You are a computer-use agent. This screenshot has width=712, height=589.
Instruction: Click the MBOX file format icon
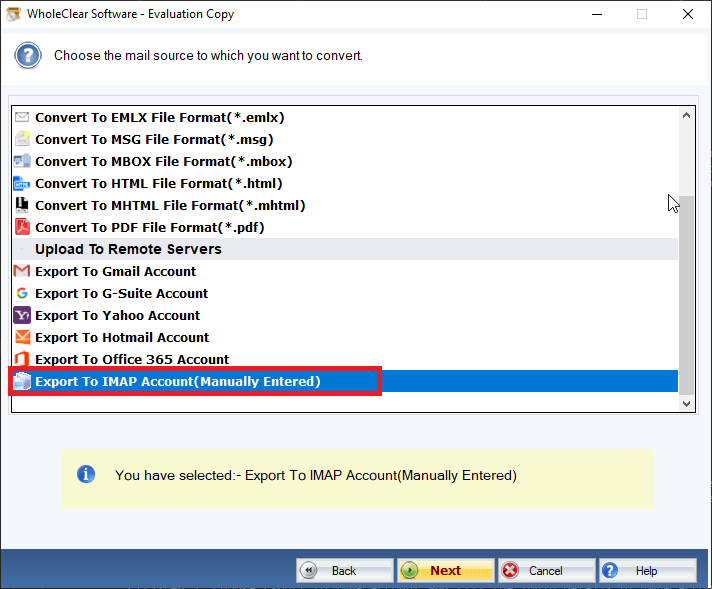pyautogui.click(x=22, y=162)
